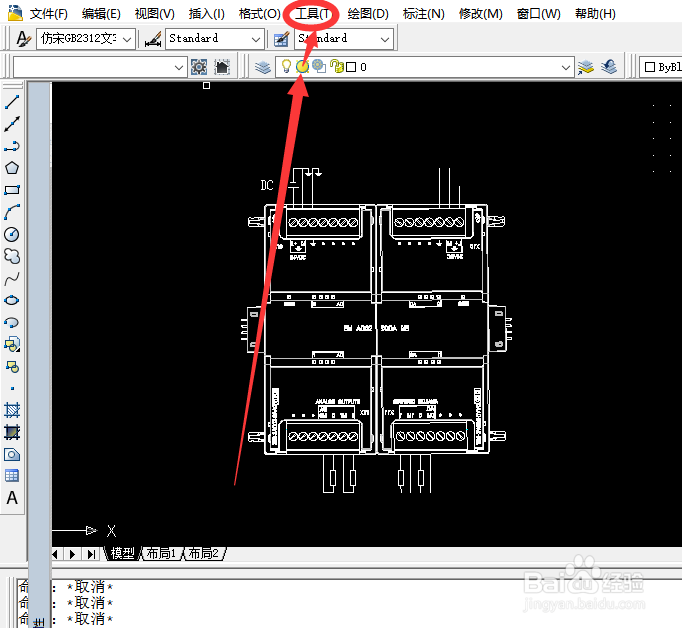The image size is (682, 628).
Task: Open the 绘图(D) menu
Action: (368, 14)
